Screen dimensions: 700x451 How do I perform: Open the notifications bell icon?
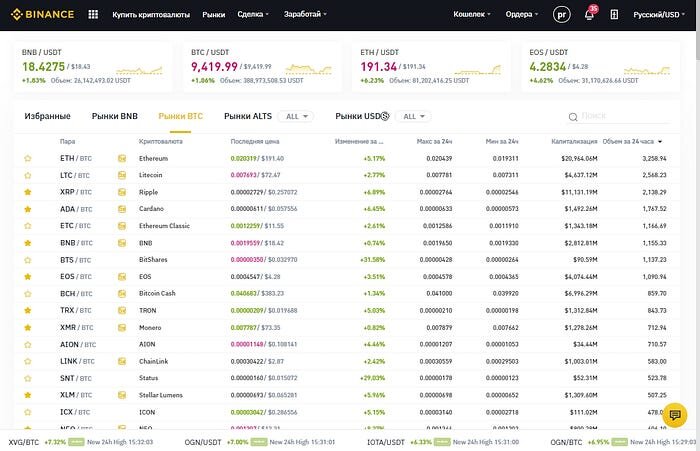589,15
